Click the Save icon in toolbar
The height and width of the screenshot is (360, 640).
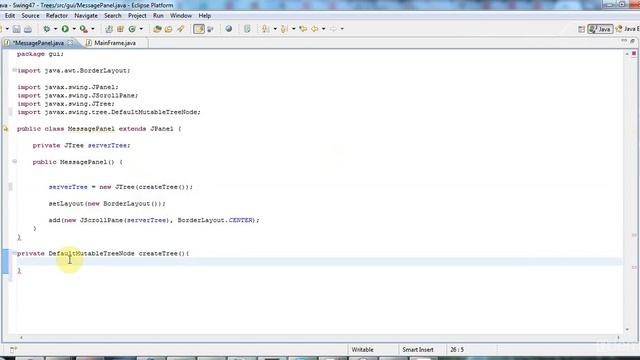click(16, 29)
